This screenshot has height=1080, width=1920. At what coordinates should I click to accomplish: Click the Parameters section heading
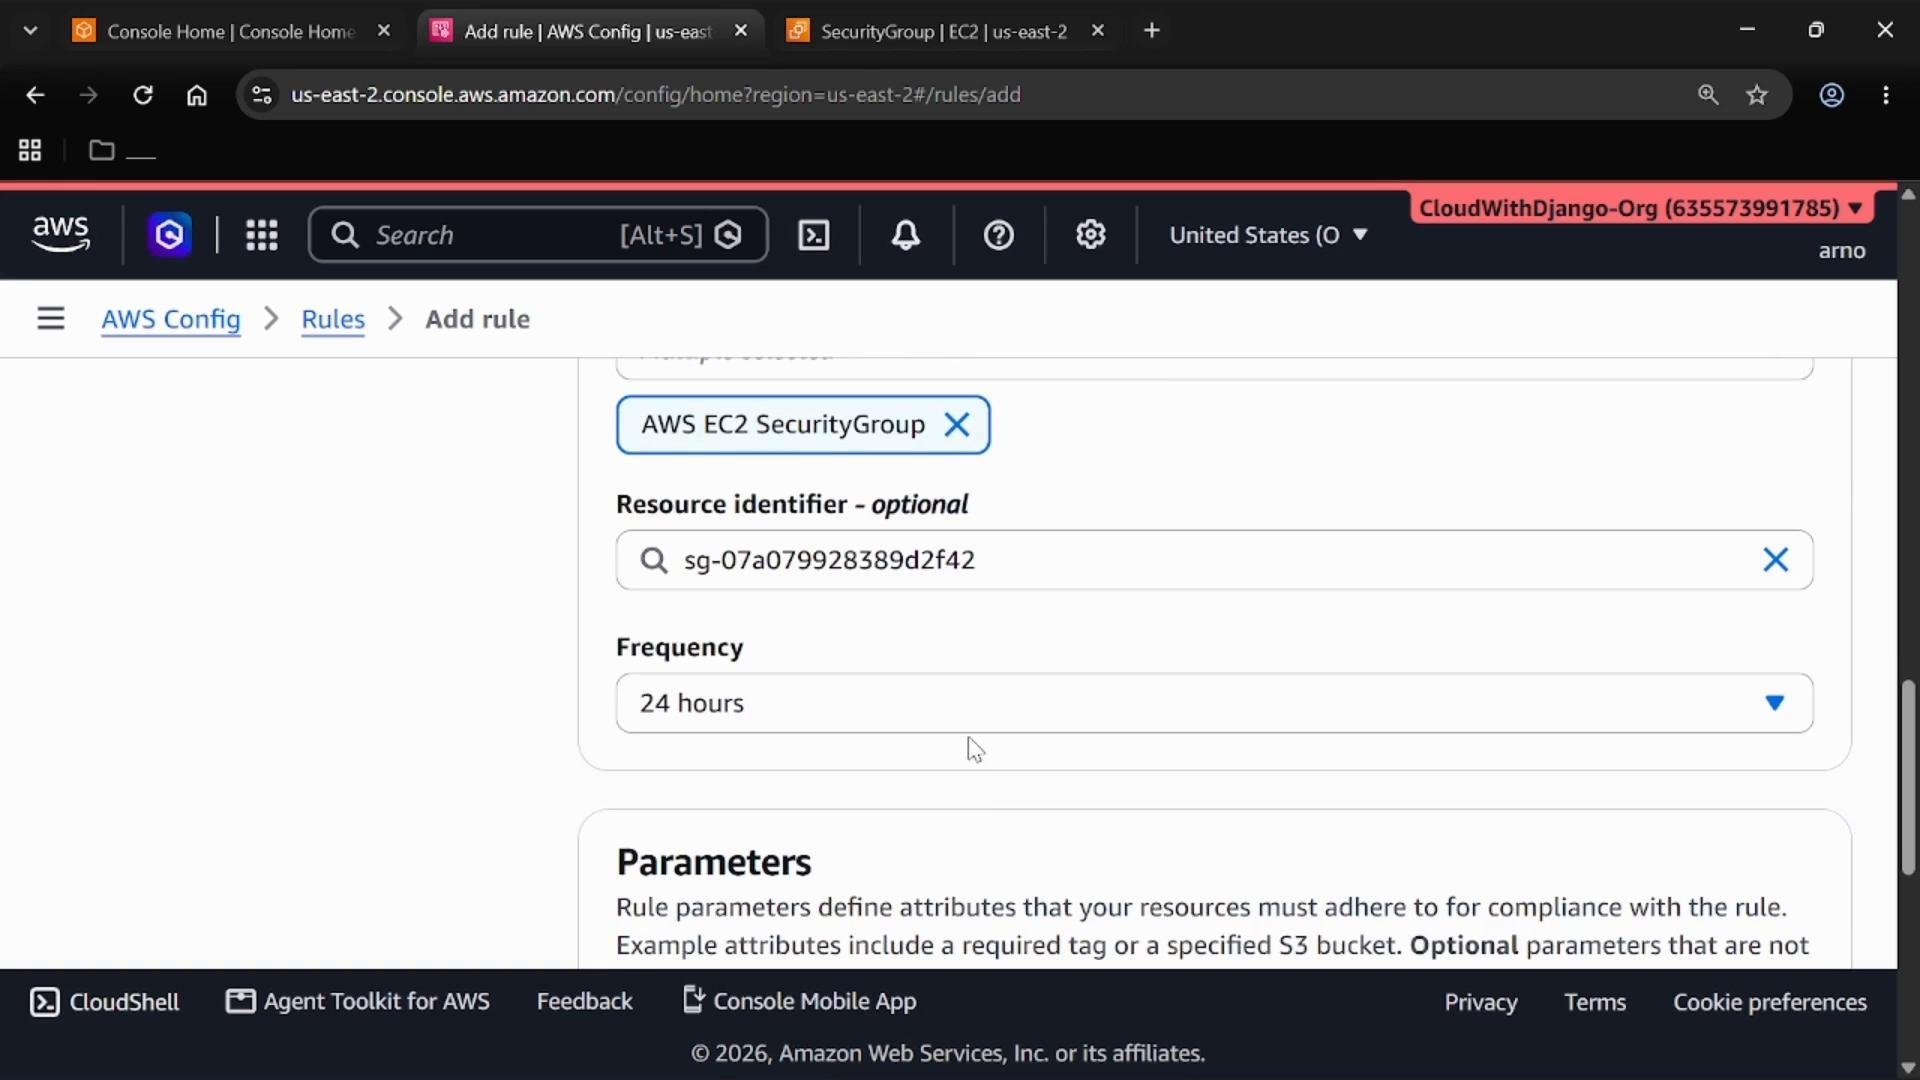(x=714, y=862)
